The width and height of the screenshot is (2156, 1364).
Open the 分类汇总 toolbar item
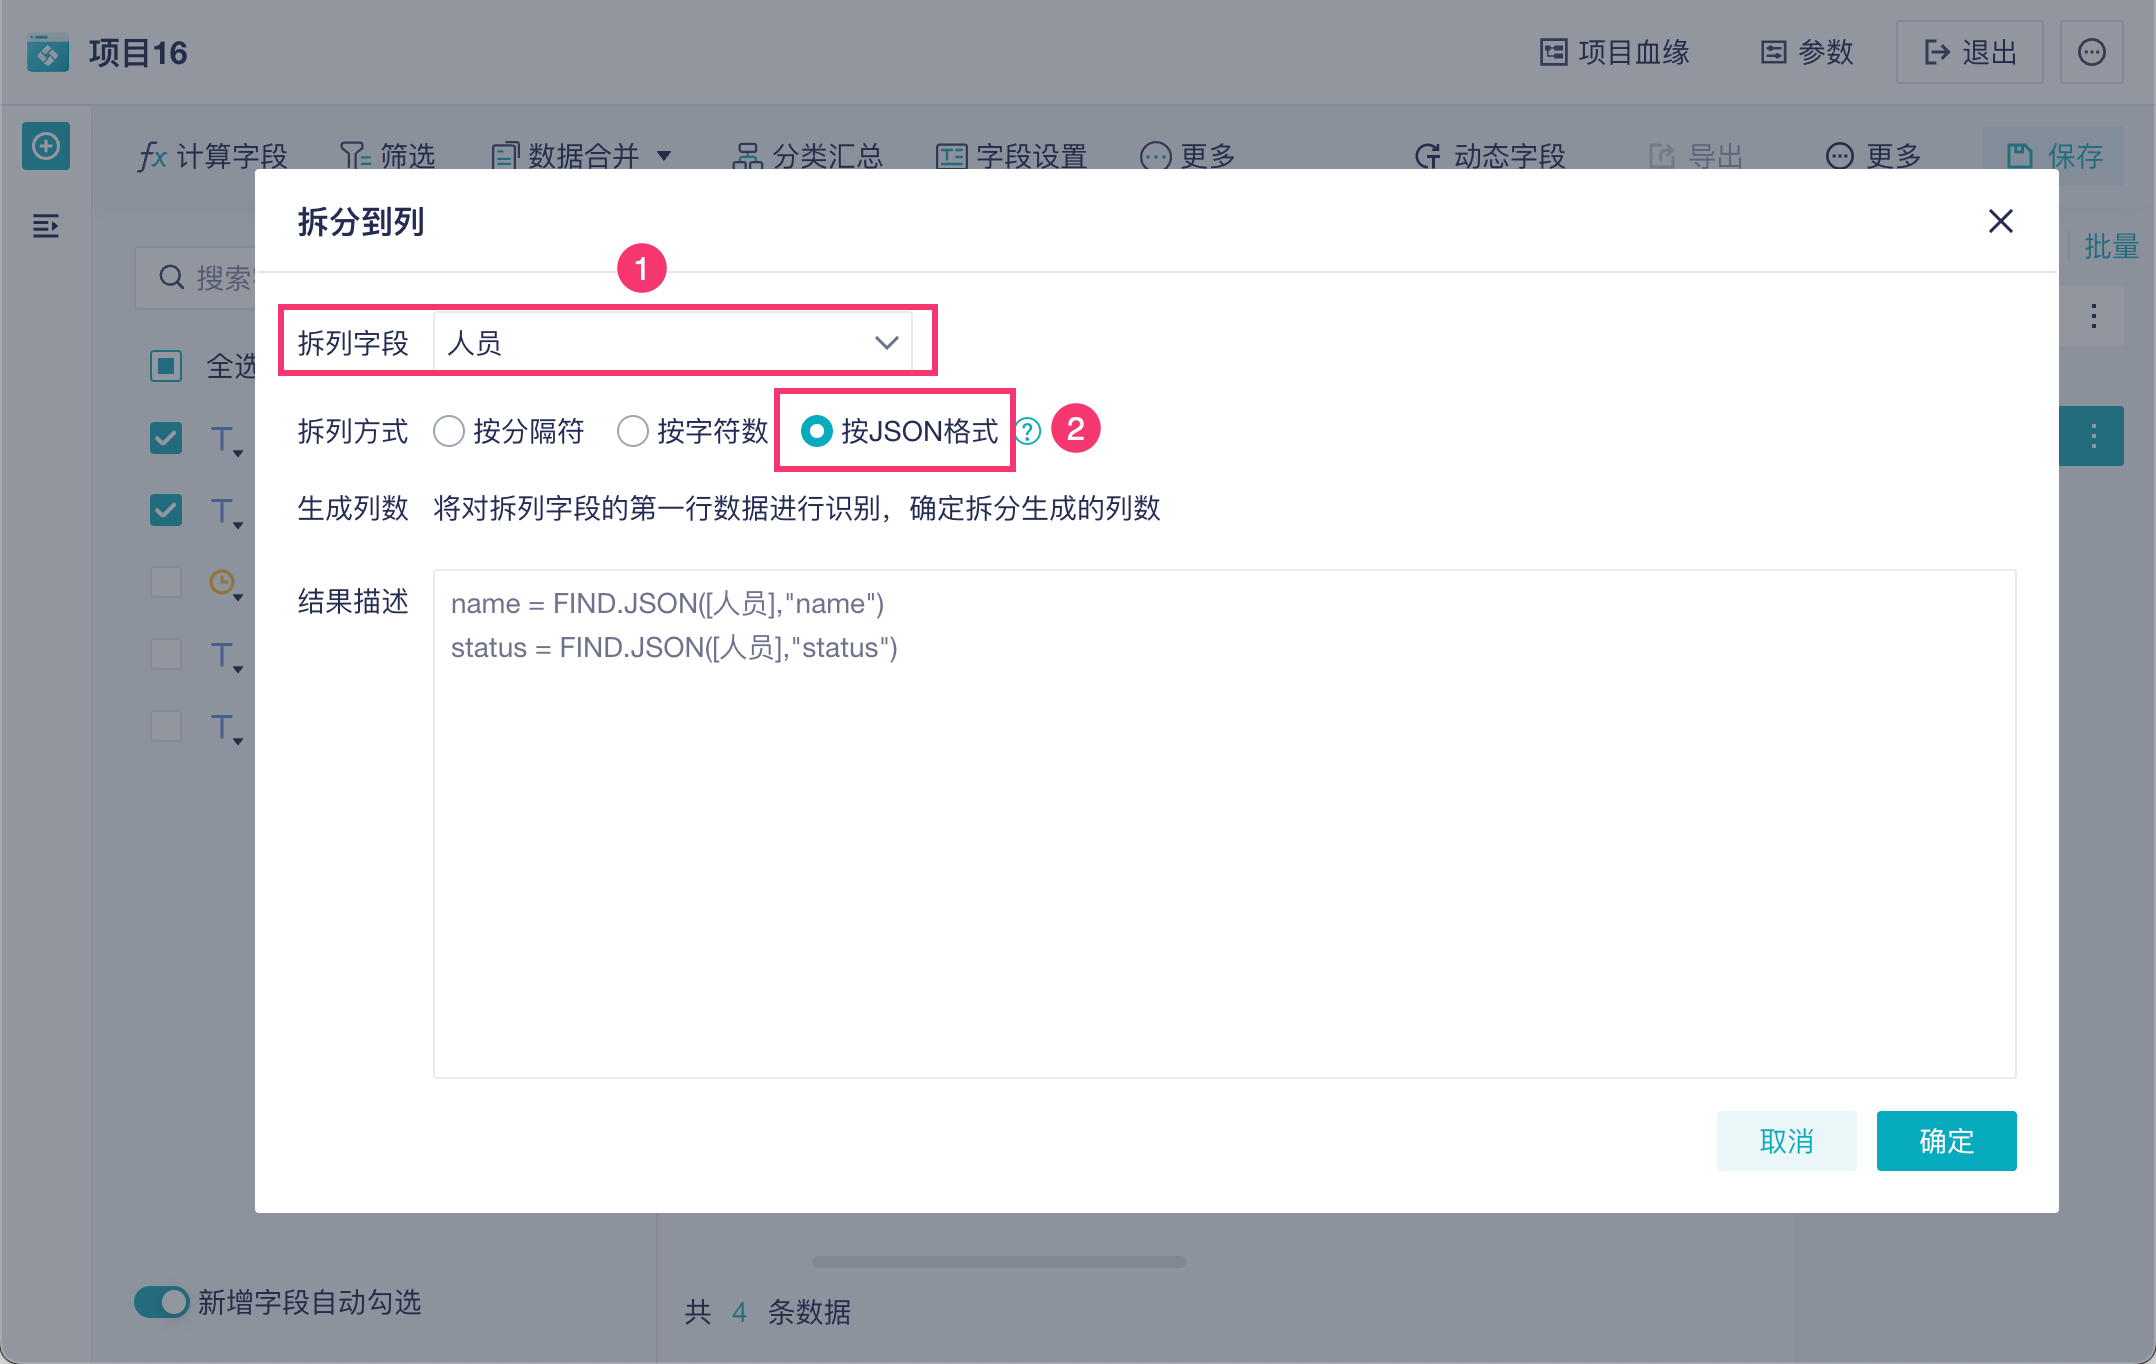pyautogui.click(x=808, y=156)
